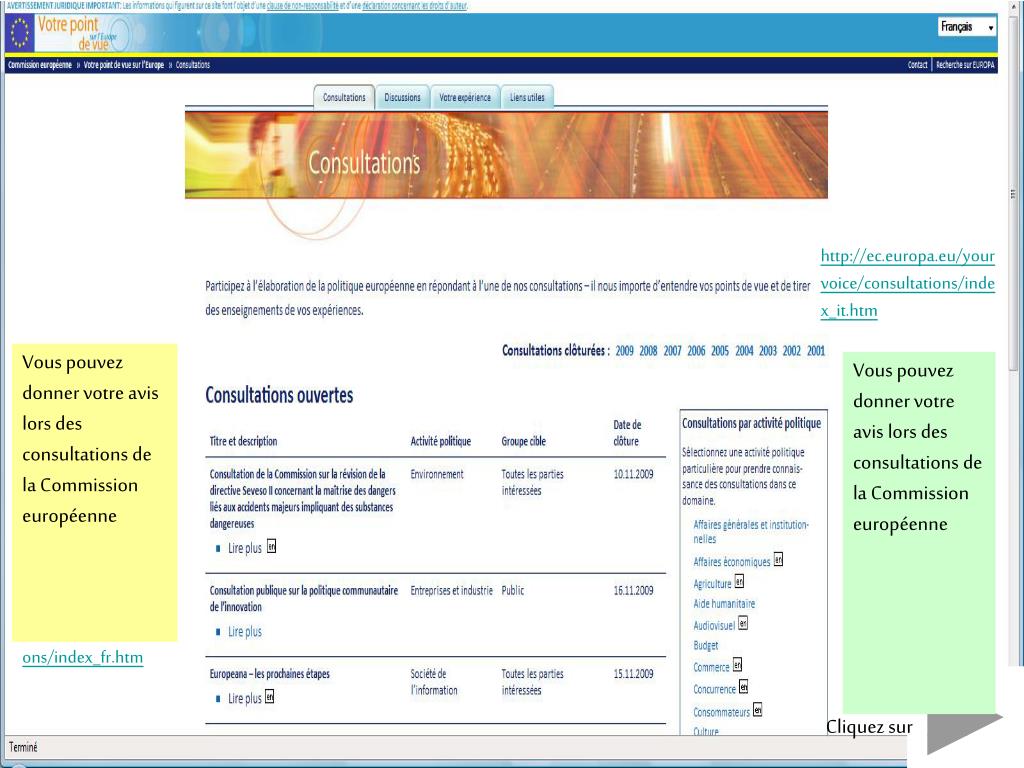The width and height of the screenshot is (1024, 768).
Task: Go to Commission européenne breadcrumb
Action: pos(40,65)
